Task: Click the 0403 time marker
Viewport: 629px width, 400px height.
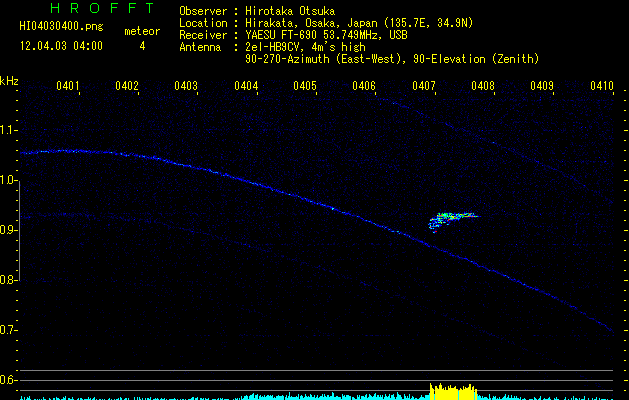Action: click(186, 86)
